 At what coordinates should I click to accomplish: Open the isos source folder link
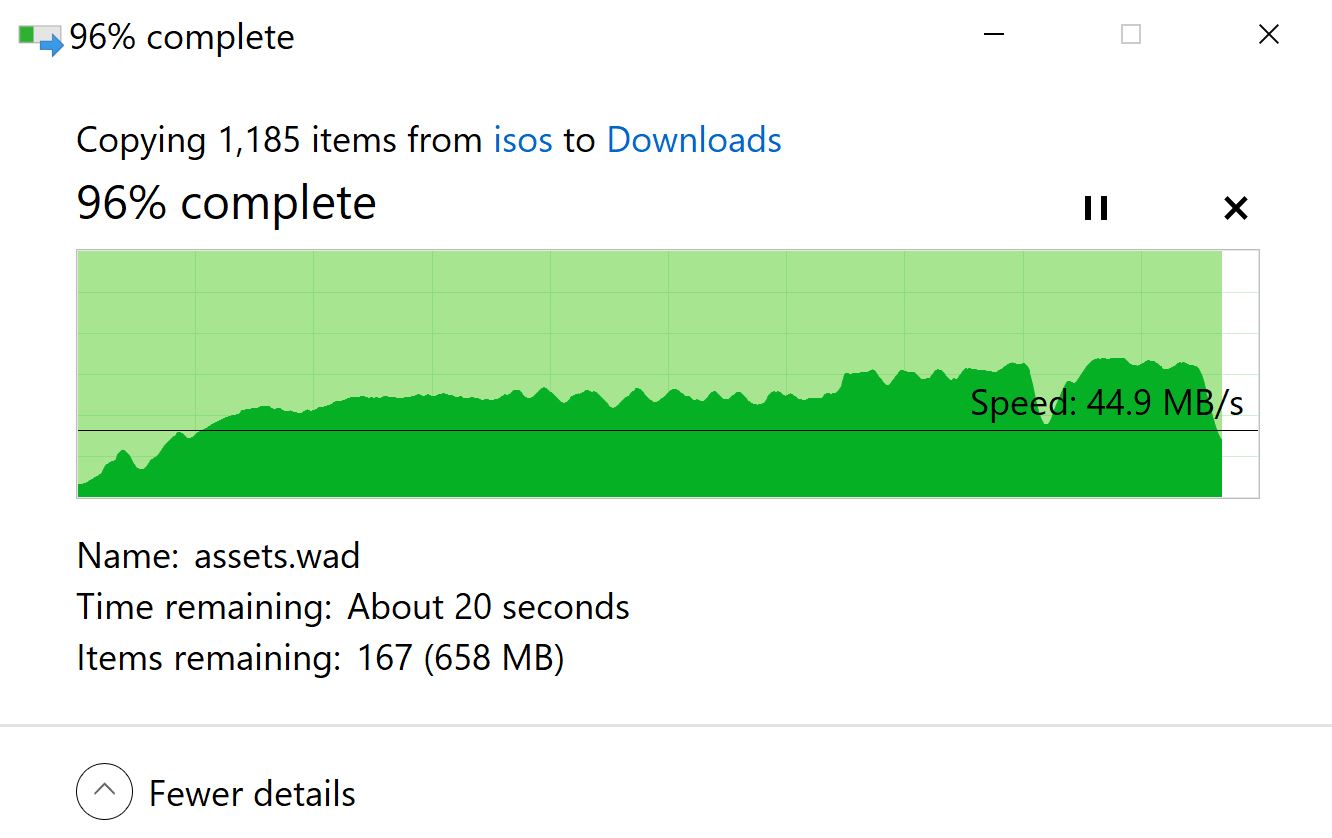point(523,140)
